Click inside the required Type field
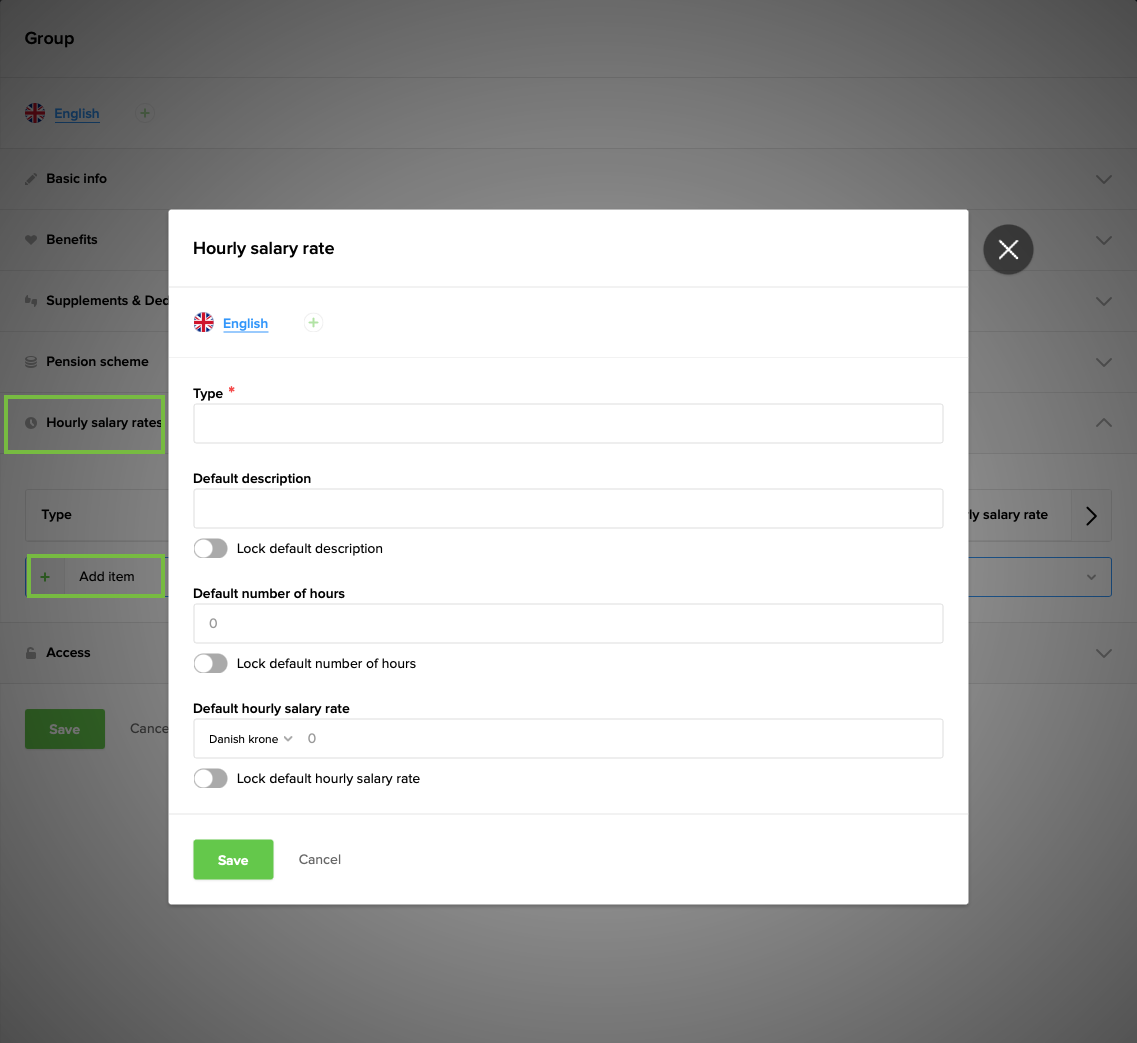The image size is (1137, 1043). (x=567, y=423)
